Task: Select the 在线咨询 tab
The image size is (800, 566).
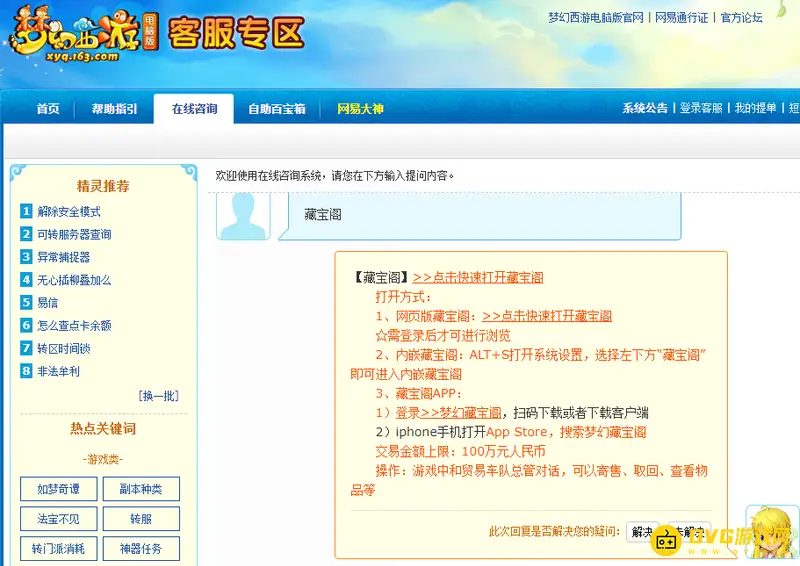Action: [194, 109]
